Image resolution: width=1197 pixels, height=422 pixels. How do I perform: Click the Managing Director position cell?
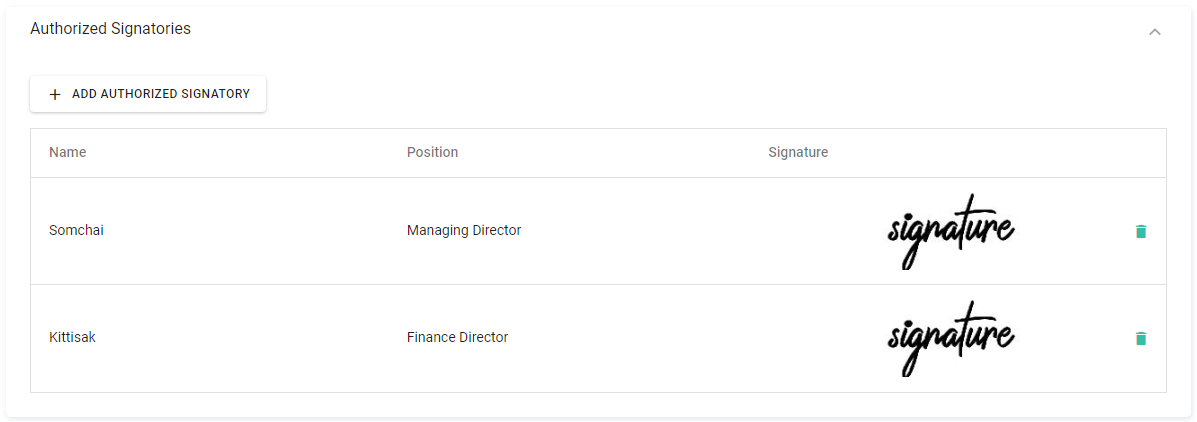tap(464, 230)
